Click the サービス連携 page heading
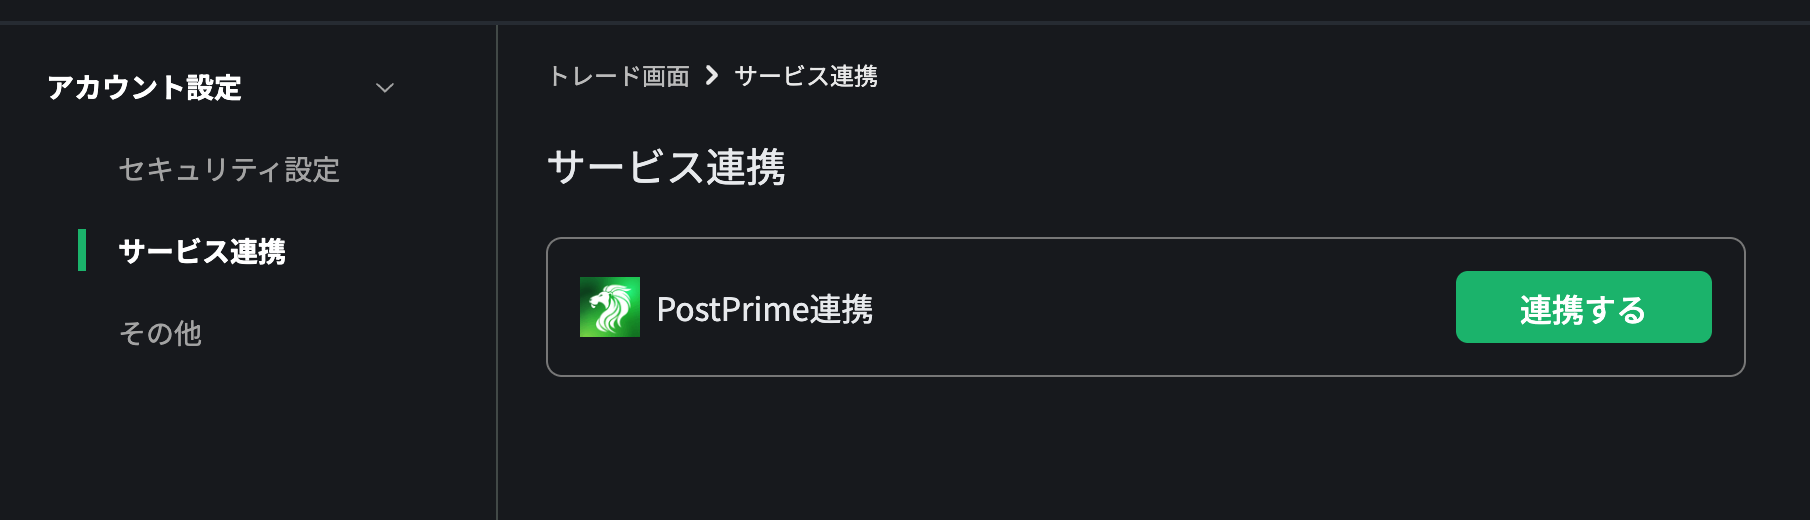Screen dimensions: 1810x520 [x=667, y=167]
